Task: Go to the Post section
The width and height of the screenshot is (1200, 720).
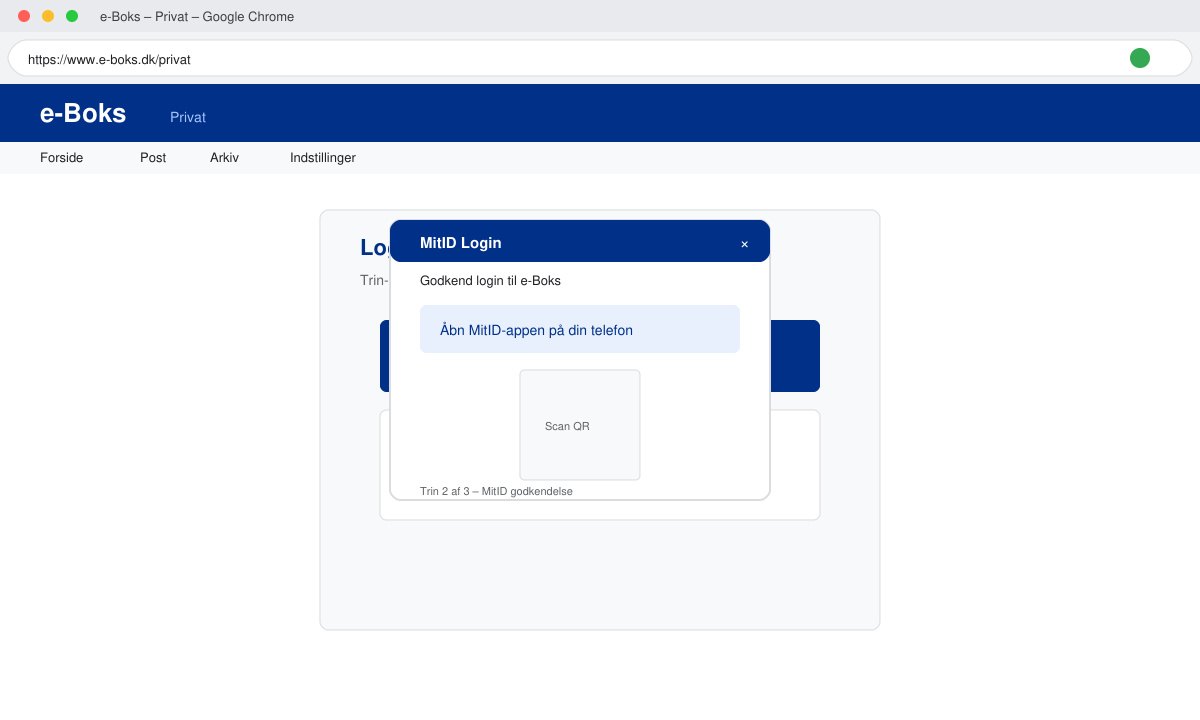Action: click(153, 158)
